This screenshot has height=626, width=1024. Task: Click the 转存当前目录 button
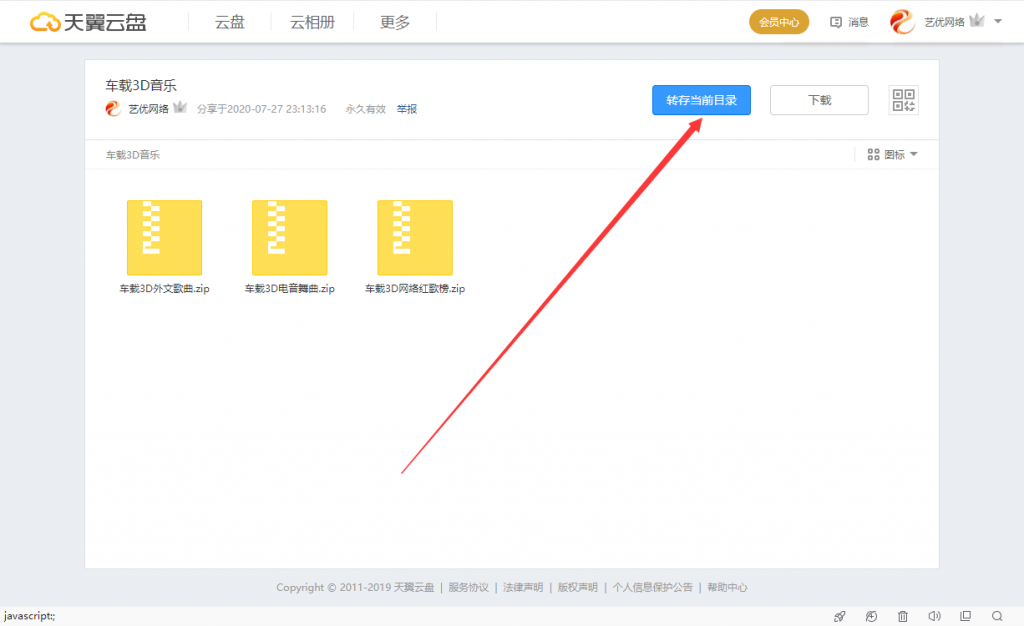pyautogui.click(x=701, y=100)
